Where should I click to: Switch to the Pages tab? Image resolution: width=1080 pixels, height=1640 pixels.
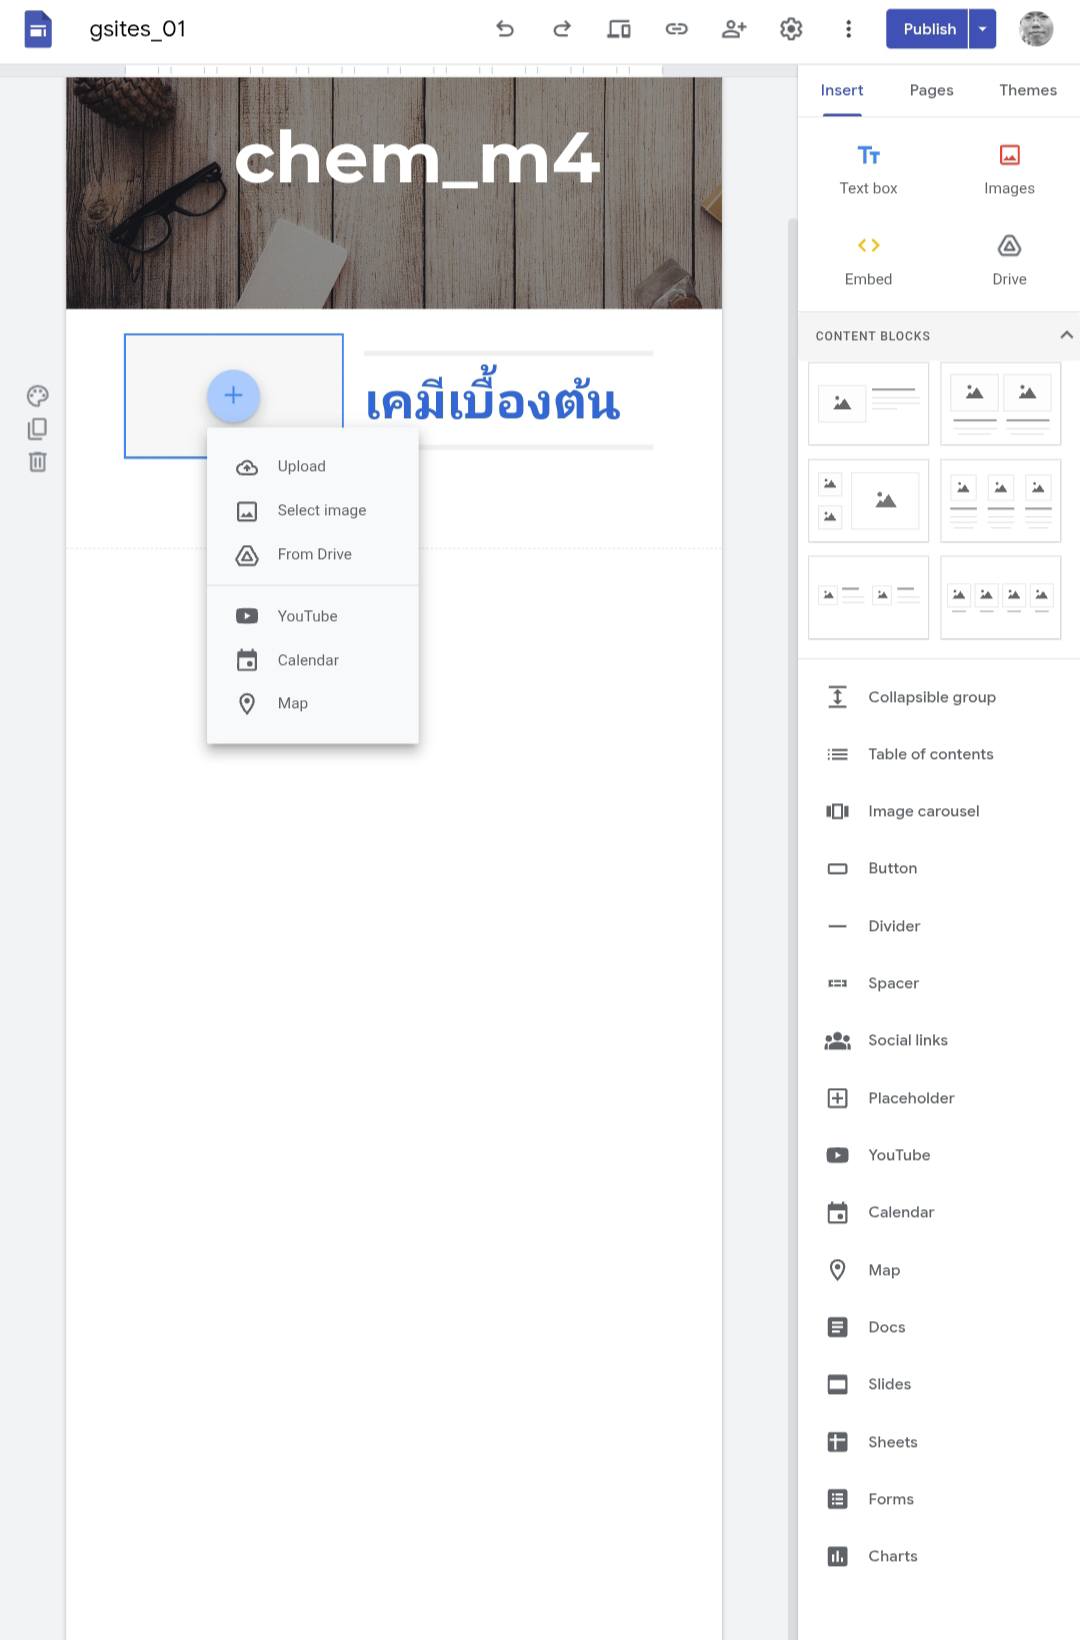click(931, 90)
